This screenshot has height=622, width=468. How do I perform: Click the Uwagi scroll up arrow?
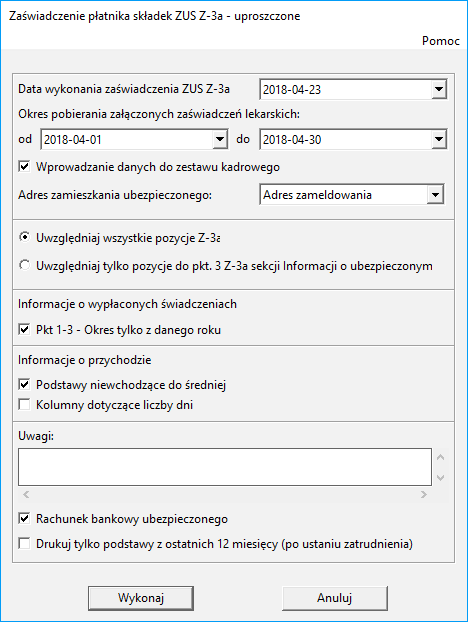440,457
